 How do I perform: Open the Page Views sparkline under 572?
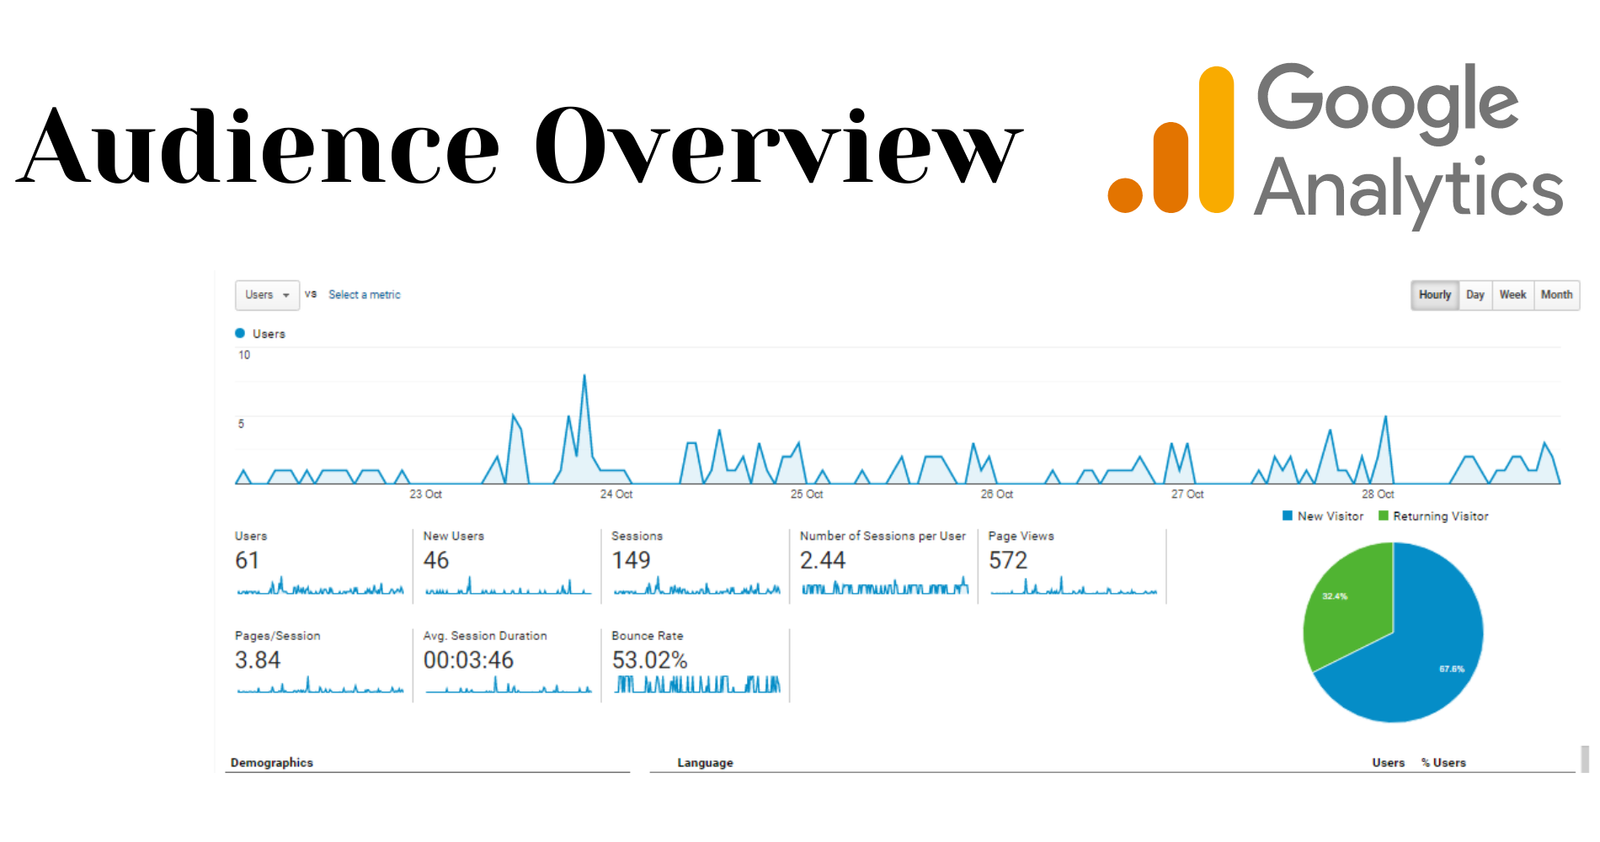tap(1074, 587)
